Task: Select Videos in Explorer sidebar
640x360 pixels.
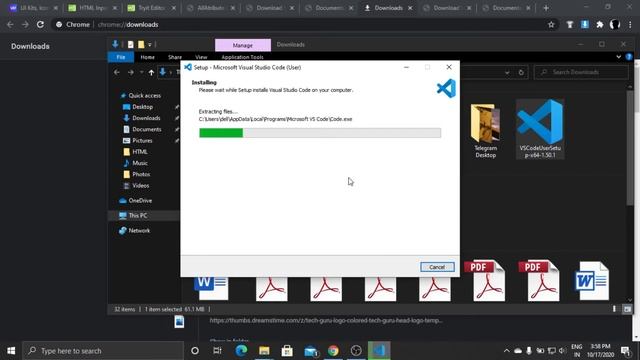Action: [140, 185]
